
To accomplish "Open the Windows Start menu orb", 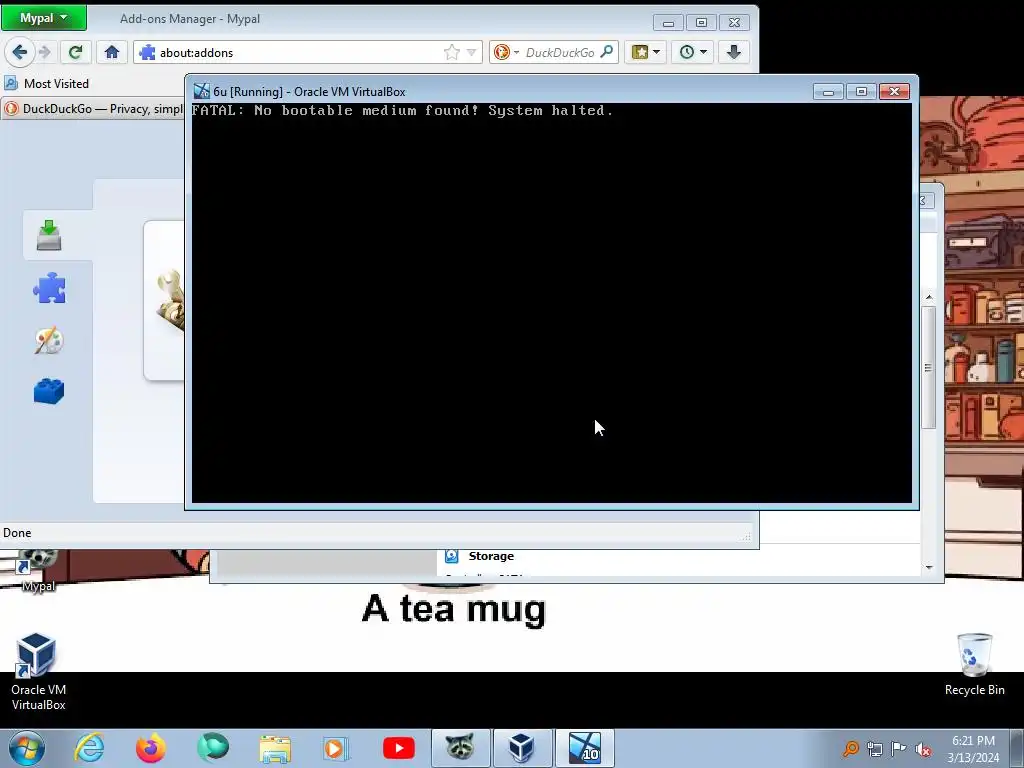I will [x=27, y=748].
